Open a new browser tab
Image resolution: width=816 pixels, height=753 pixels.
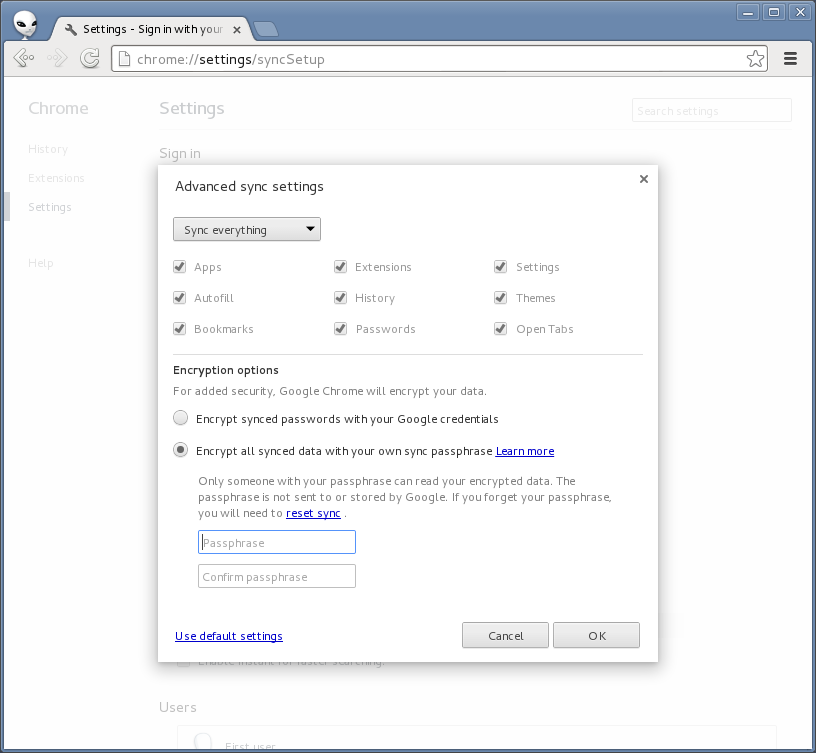point(265,29)
